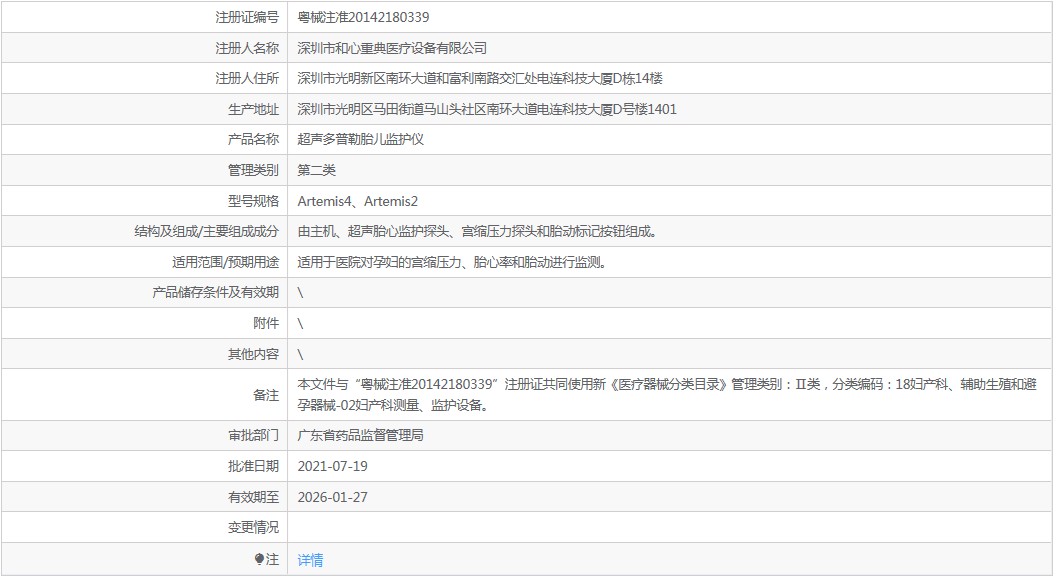The image size is (1056, 578).
Task: Click the 结构及组成/主要组成成分 label
Action: pyautogui.click(x=207, y=231)
